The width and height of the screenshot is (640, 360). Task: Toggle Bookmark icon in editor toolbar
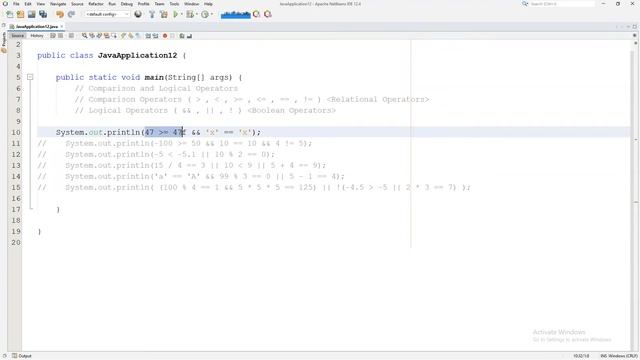[138, 36]
